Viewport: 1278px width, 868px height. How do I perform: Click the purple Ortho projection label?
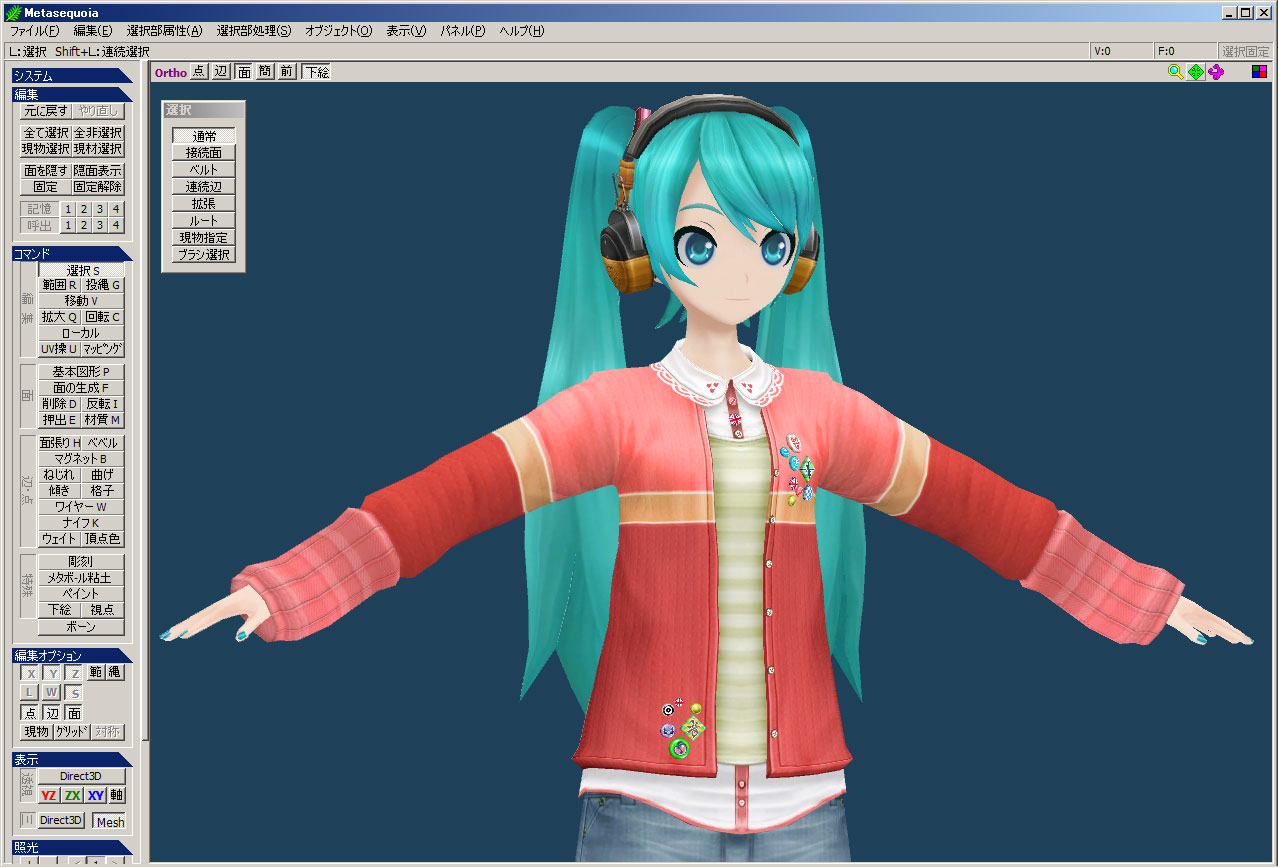pyautogui.click(x=171, y=72)
